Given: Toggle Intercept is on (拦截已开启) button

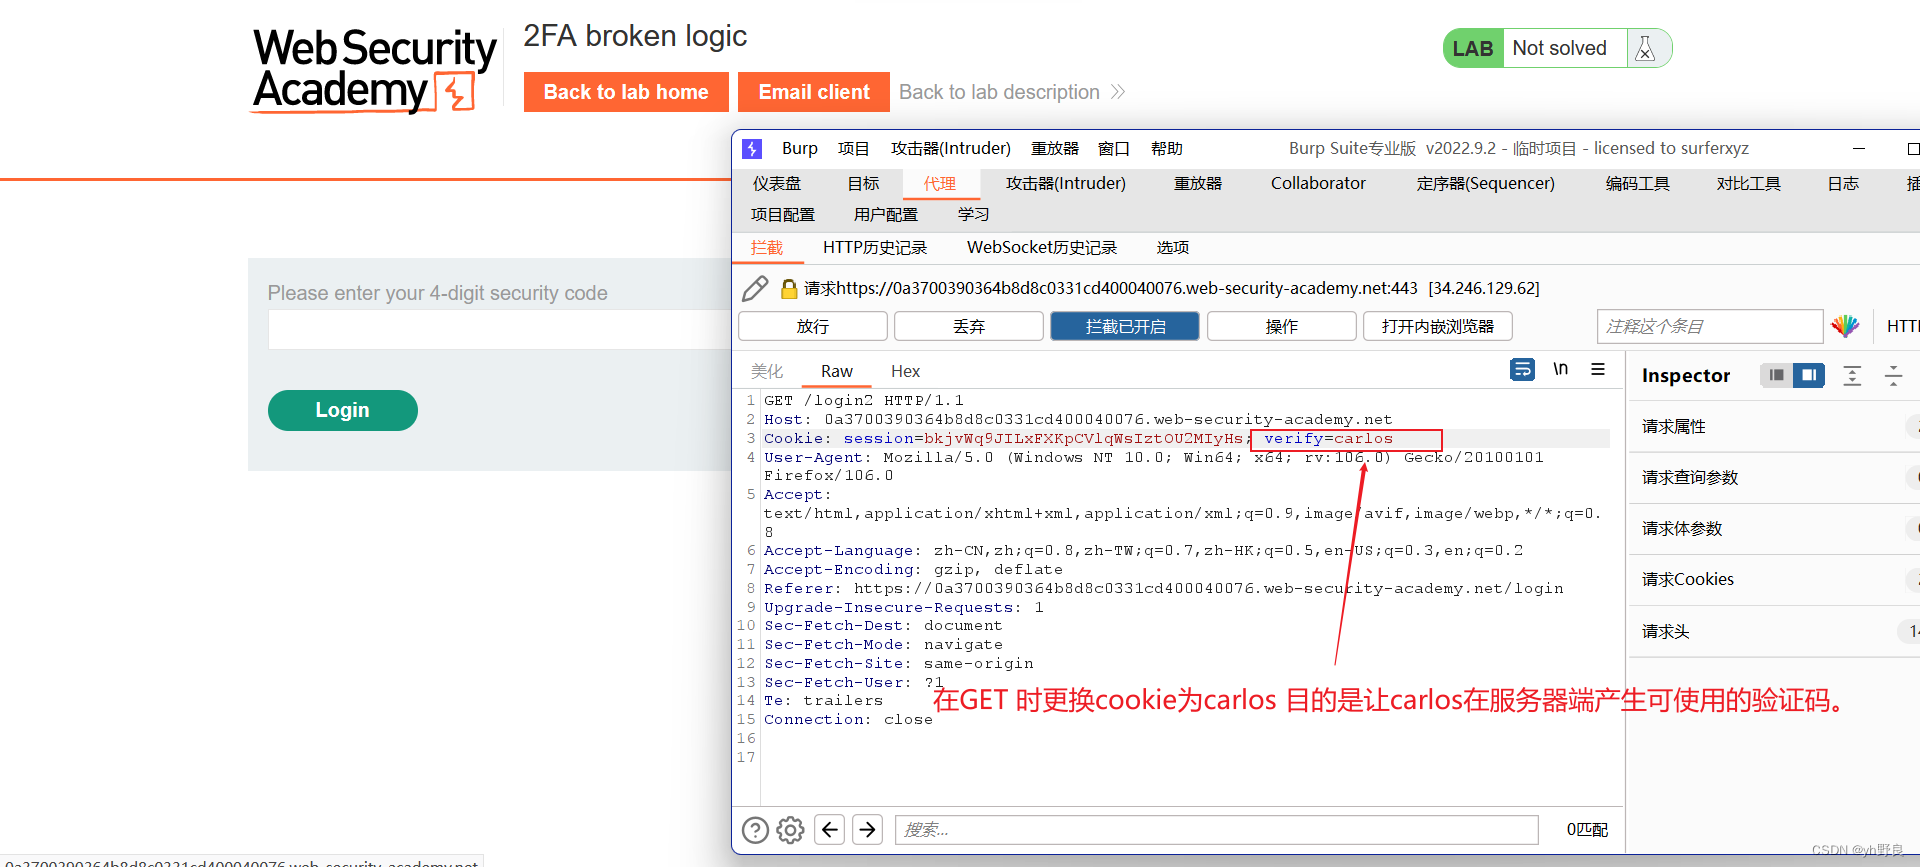Looking at the screenshot, I should point(1125,326).
